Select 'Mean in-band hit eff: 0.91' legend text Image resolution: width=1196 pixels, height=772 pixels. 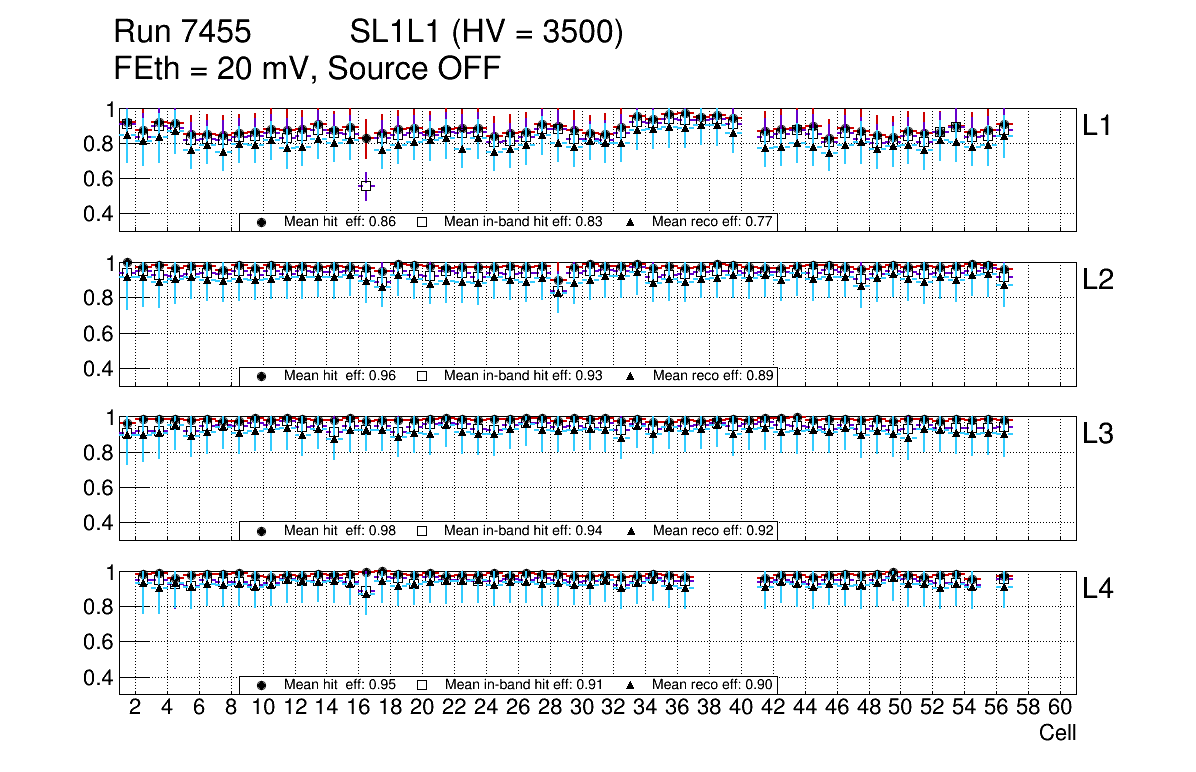pos(523,685)
